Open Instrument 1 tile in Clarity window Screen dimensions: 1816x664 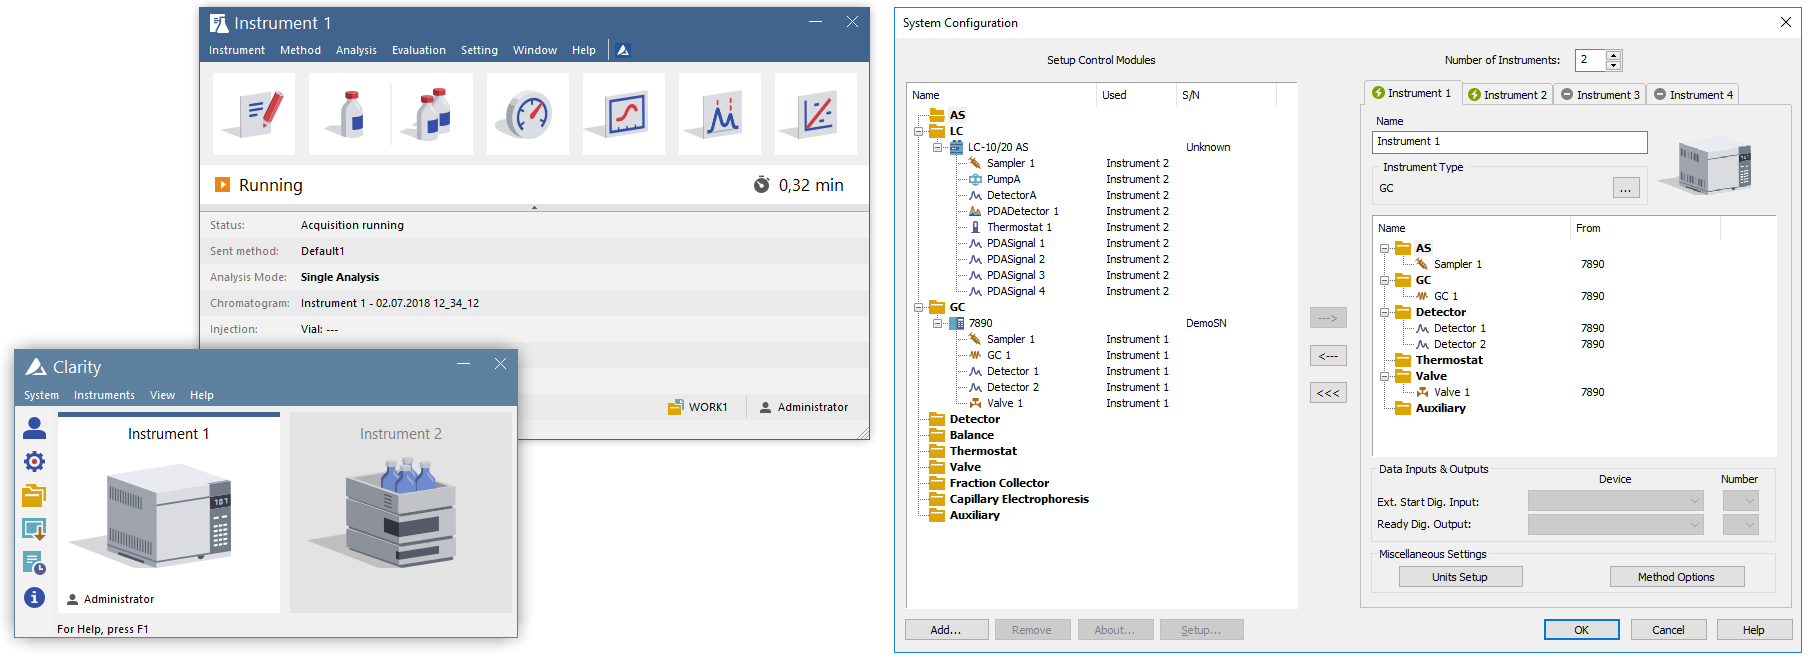(x=169, y=514)
